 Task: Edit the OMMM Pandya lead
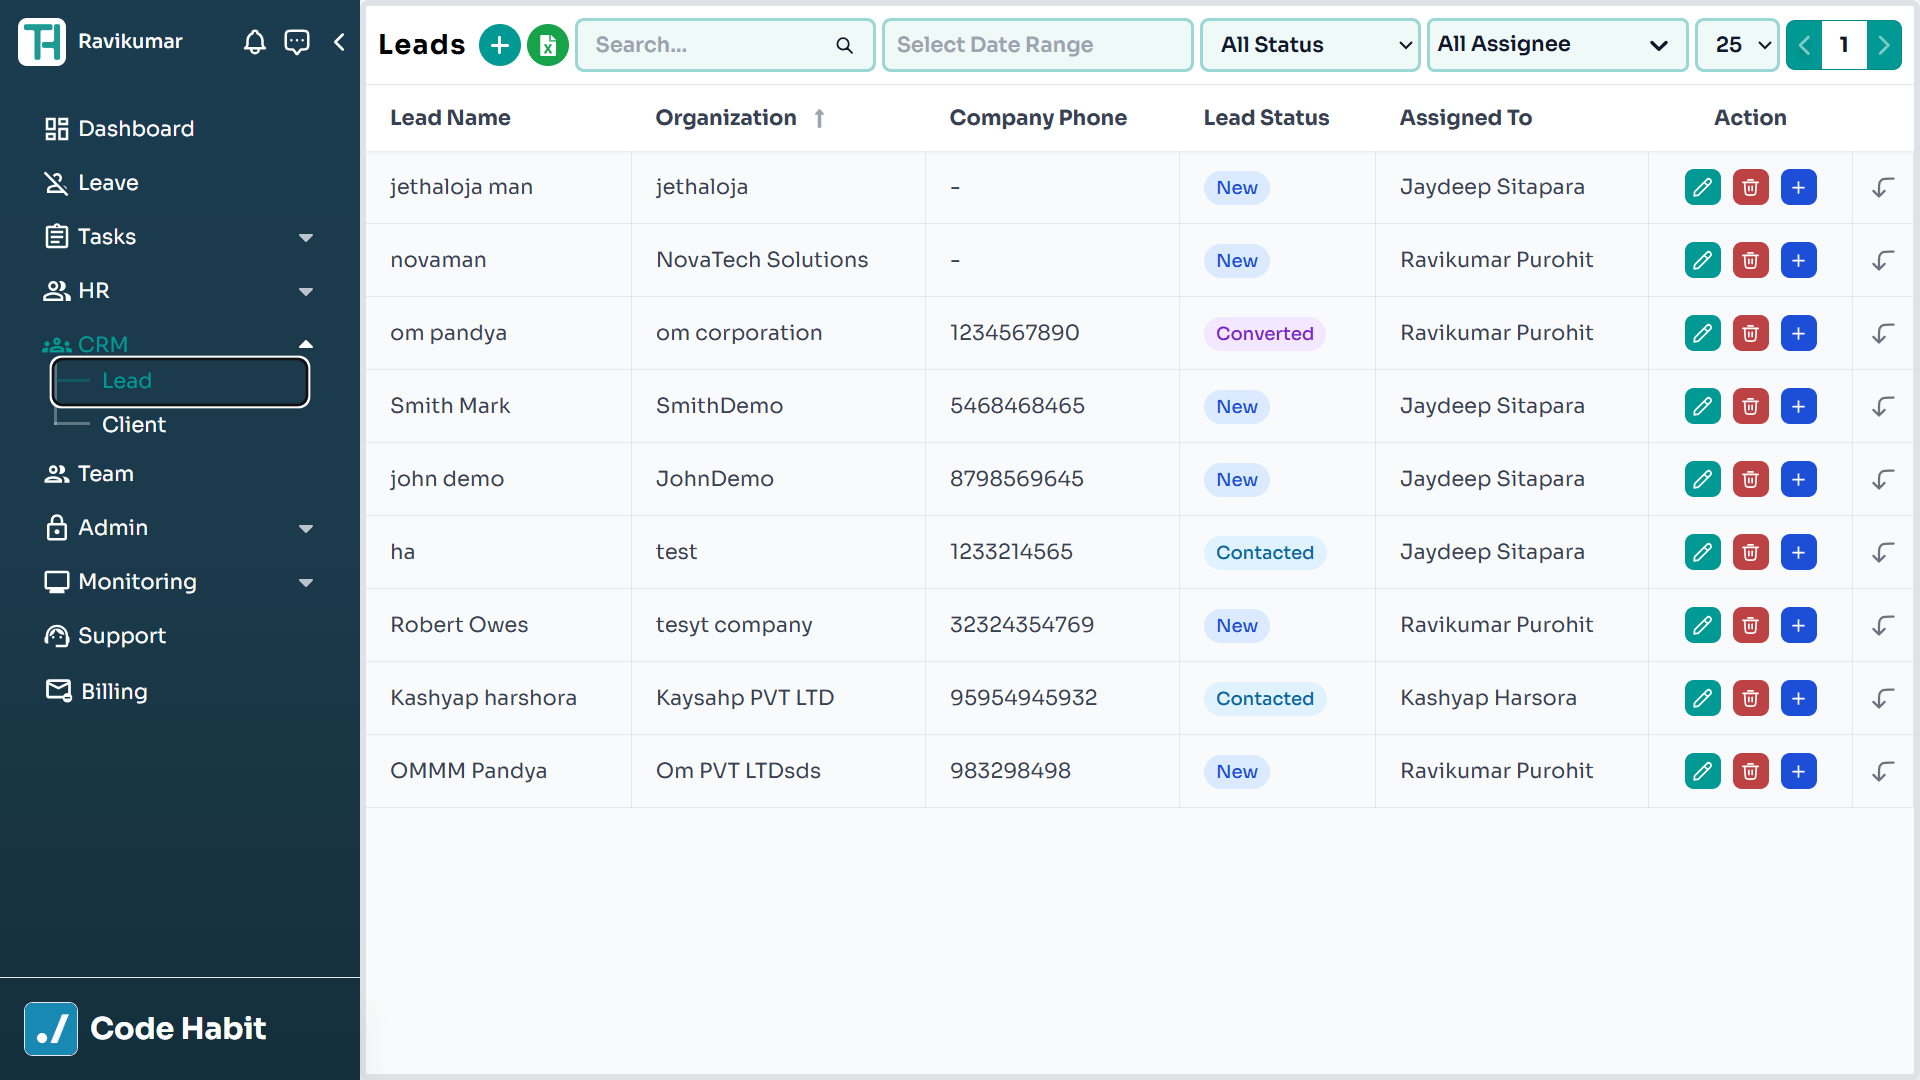click(1703, 771)
